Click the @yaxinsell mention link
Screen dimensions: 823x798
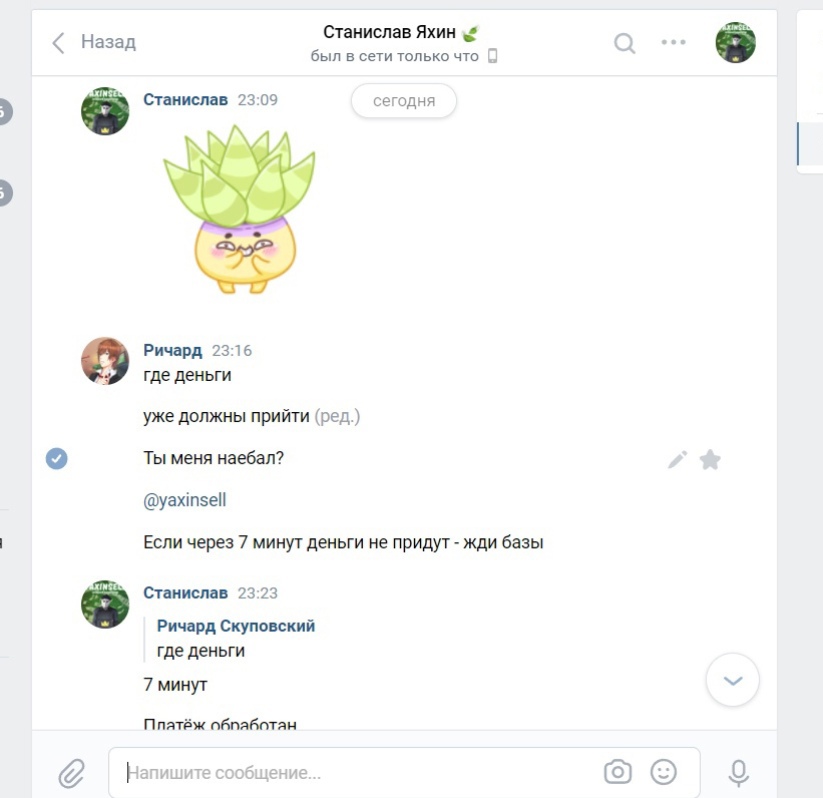tap(184, 500)
